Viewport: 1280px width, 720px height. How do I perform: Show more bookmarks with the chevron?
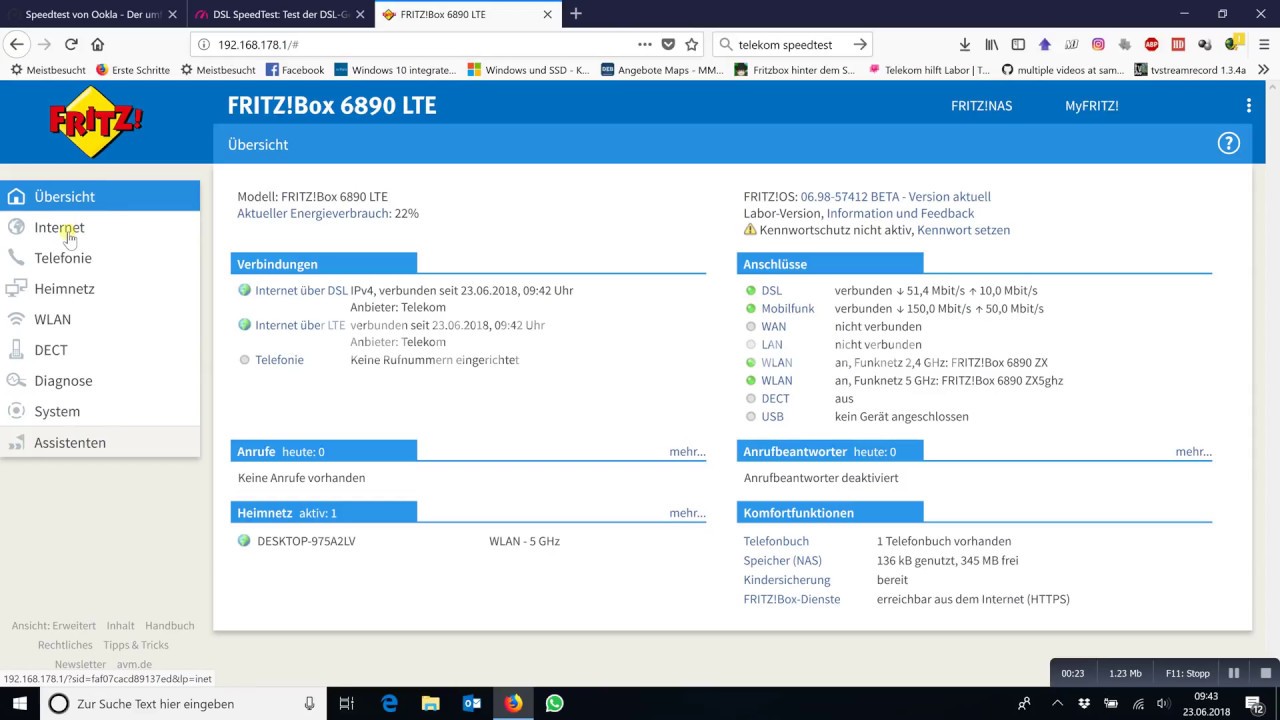tap(1263, 70)
